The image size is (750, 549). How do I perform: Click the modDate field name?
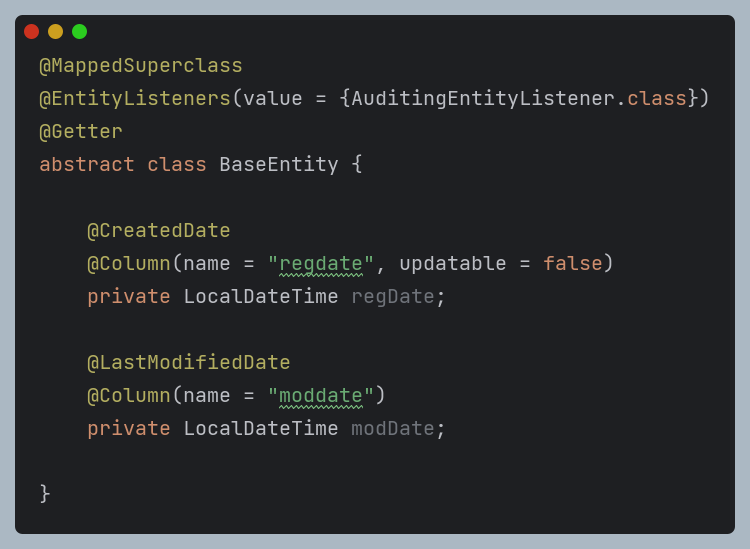coord(393,429)
